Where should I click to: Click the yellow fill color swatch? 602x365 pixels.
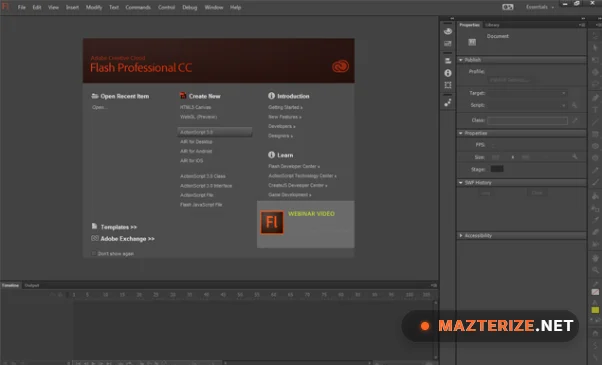[x=595, y=310]
